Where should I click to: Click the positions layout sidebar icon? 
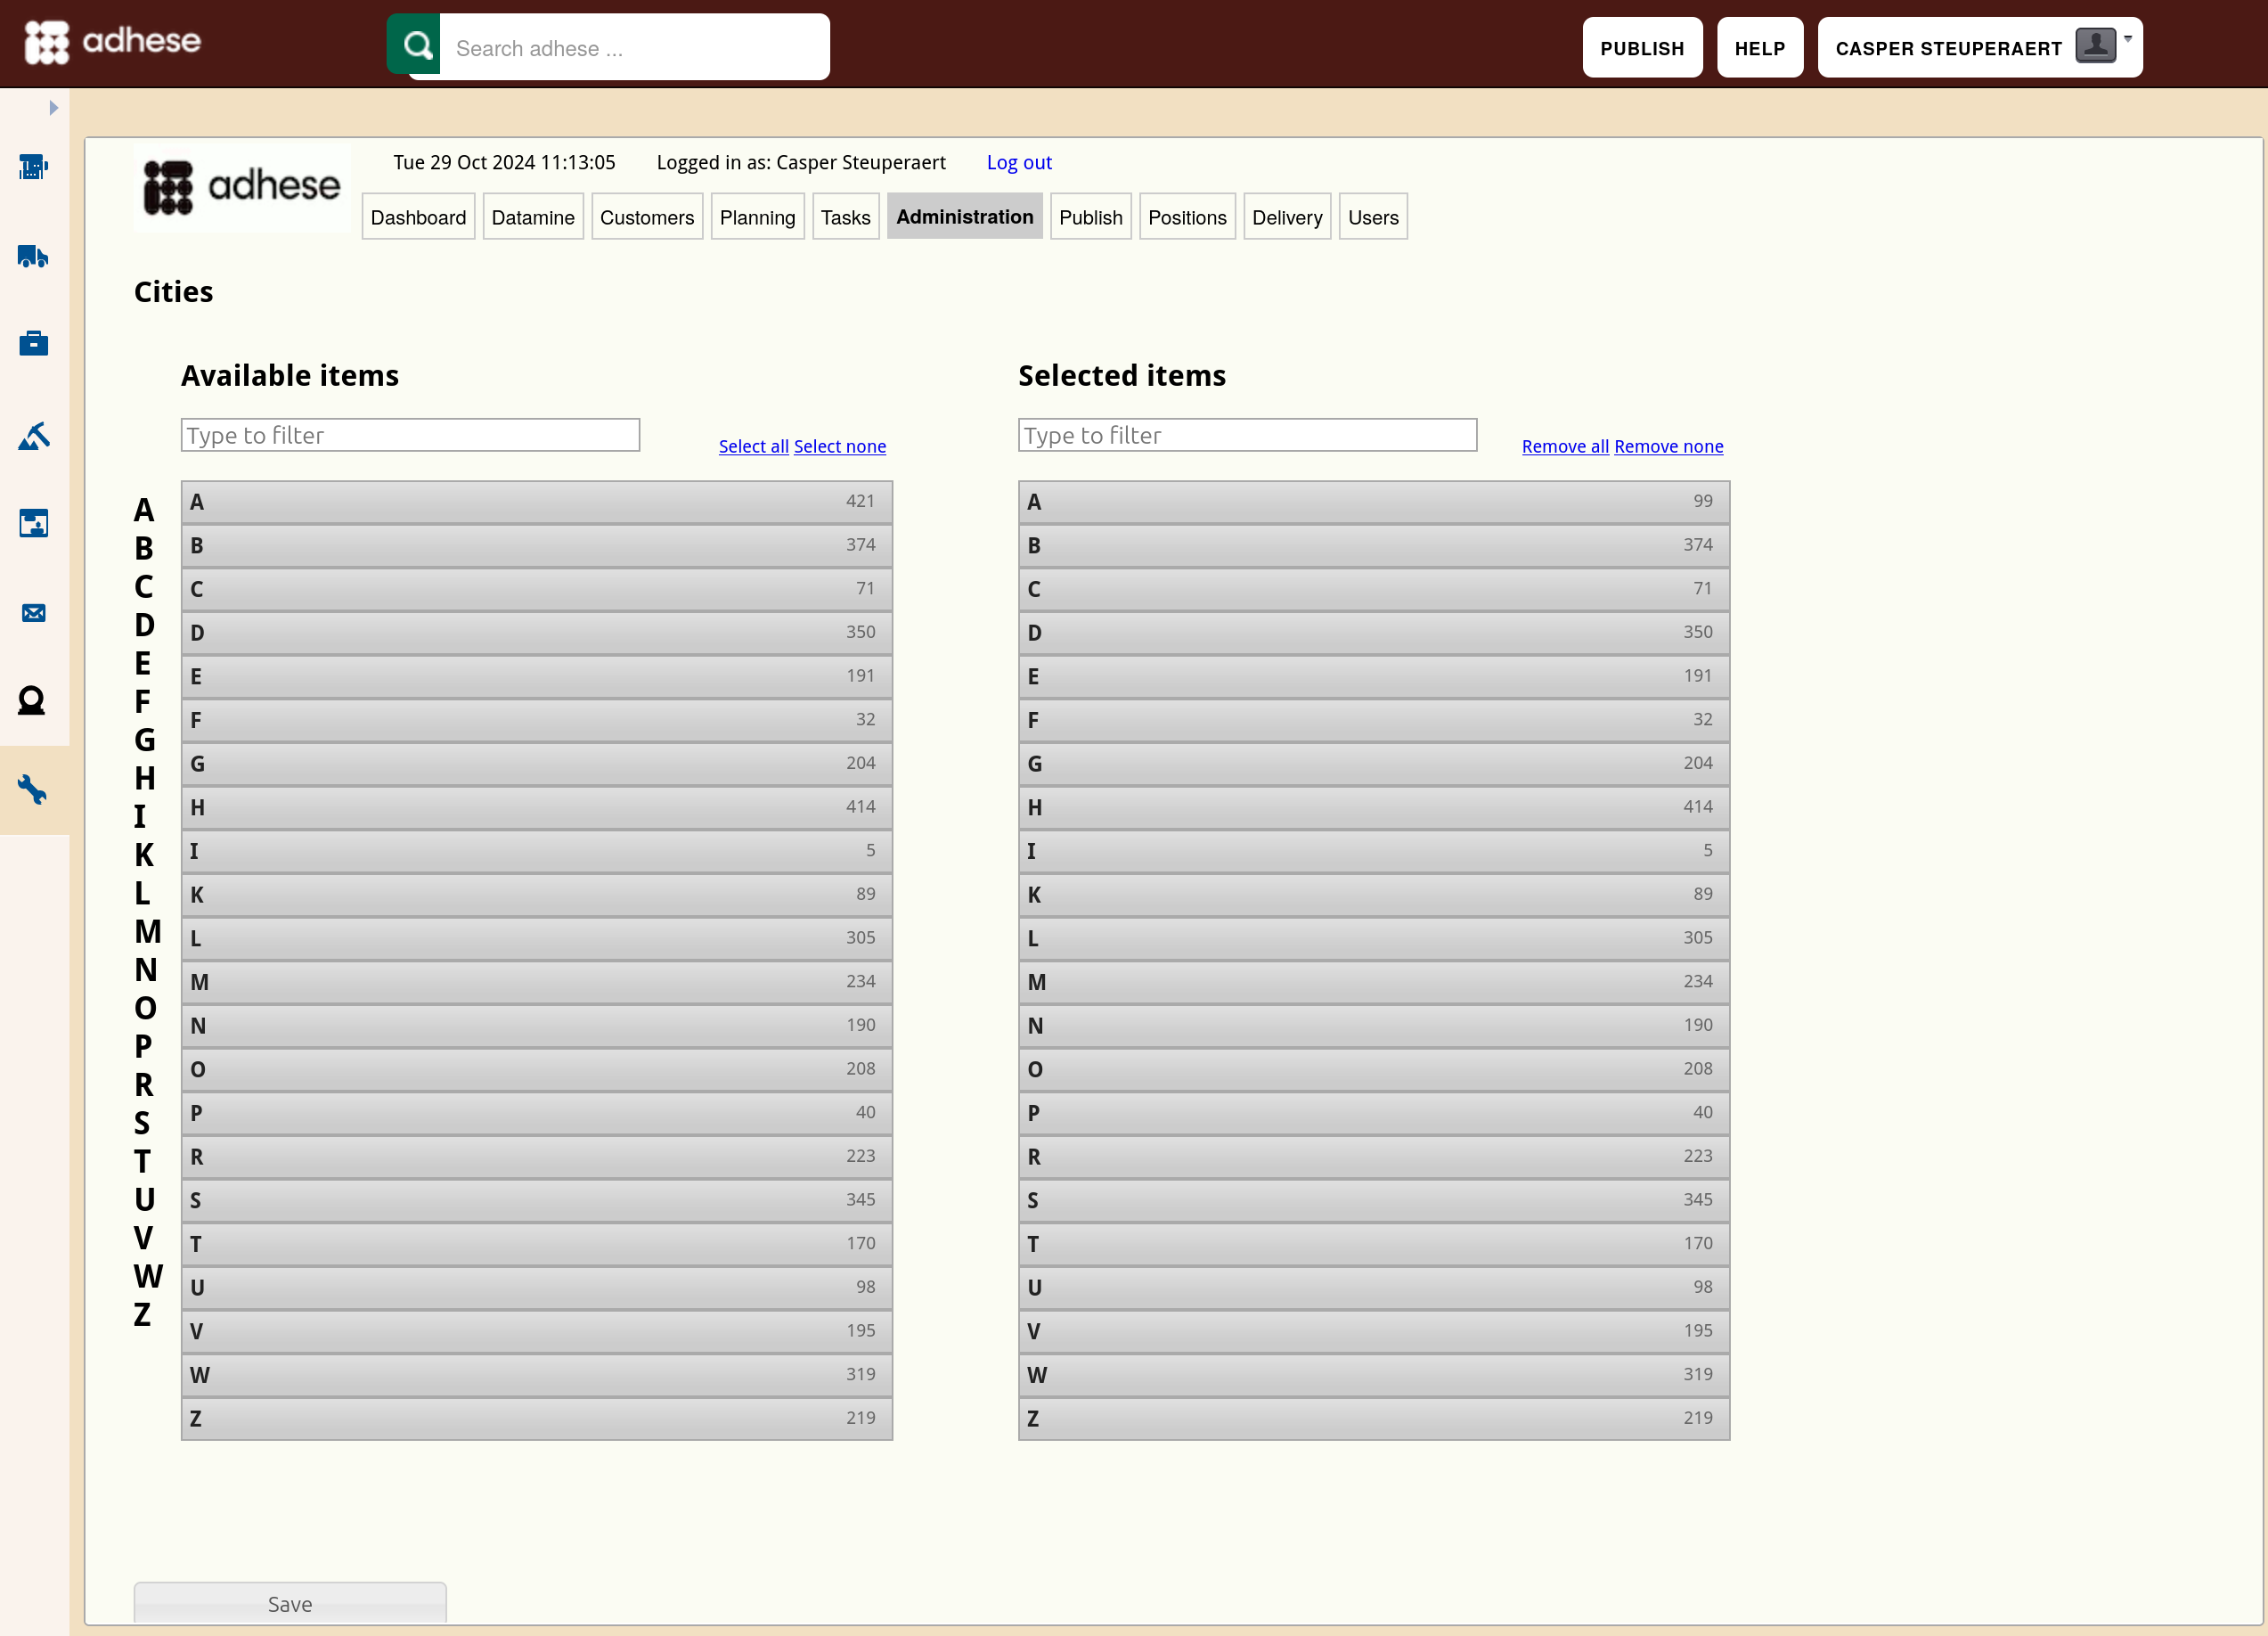pos(33,523)
